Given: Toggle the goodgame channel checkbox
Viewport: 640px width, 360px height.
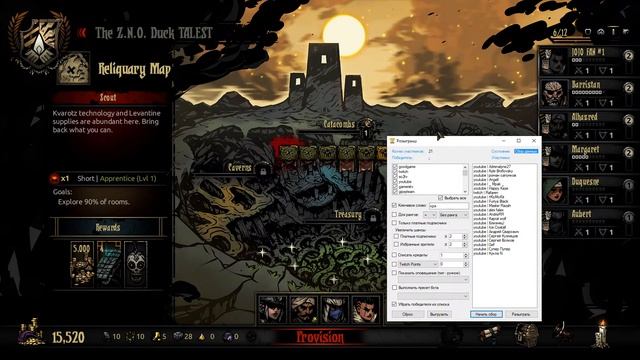Looking at the screenshot, I should point(395,167).
